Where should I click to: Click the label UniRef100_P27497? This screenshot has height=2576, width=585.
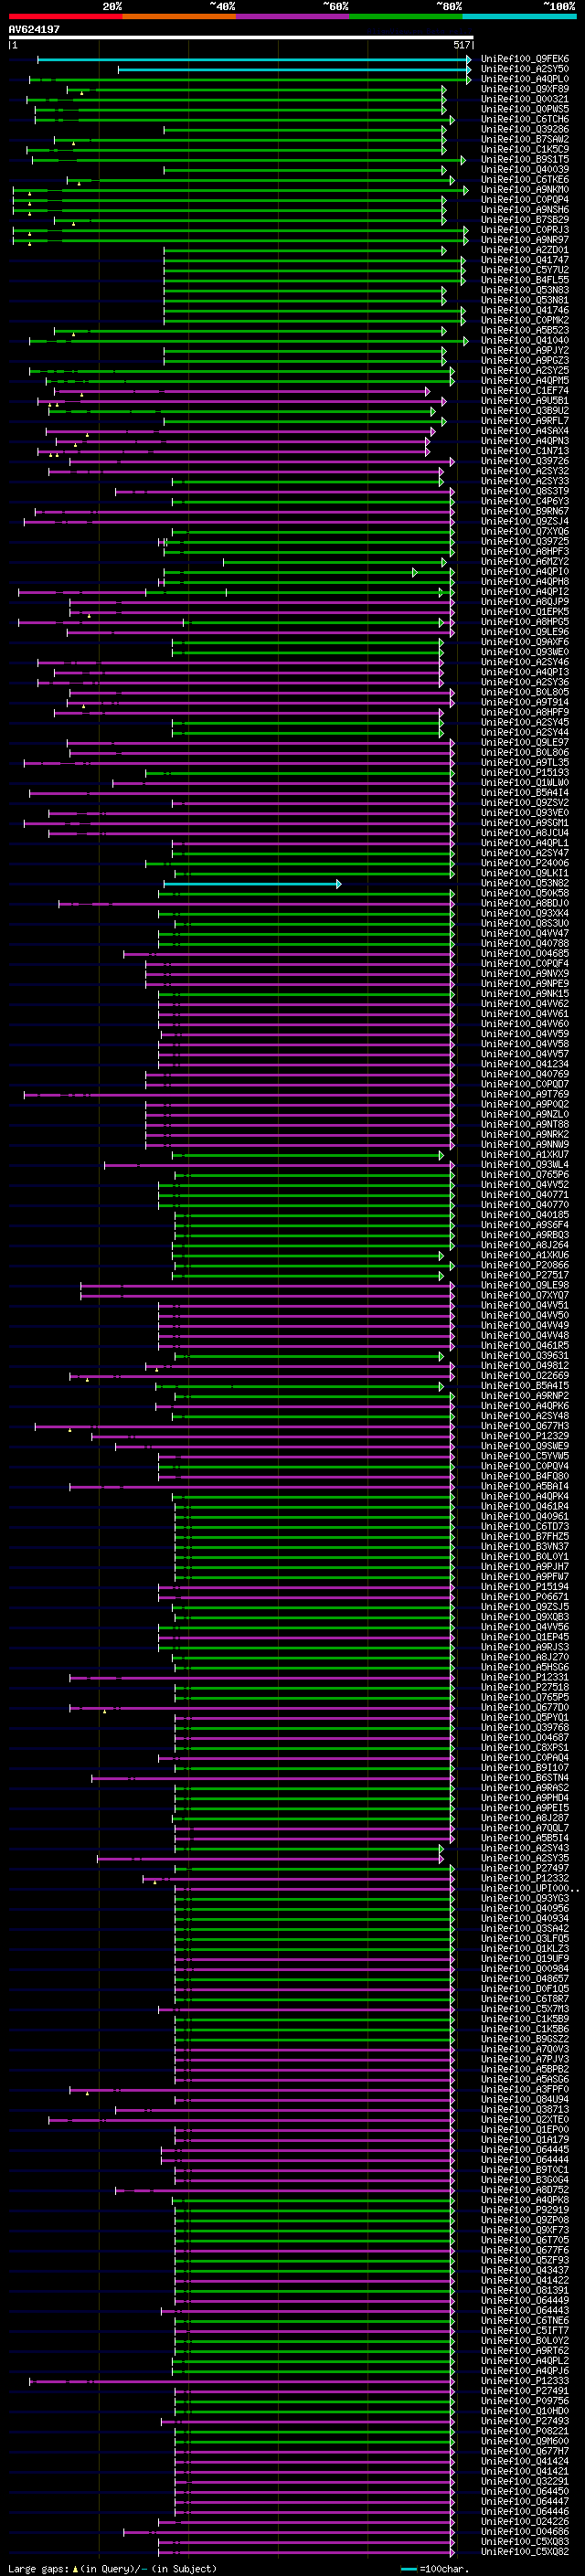click(x=525, y=1869)
